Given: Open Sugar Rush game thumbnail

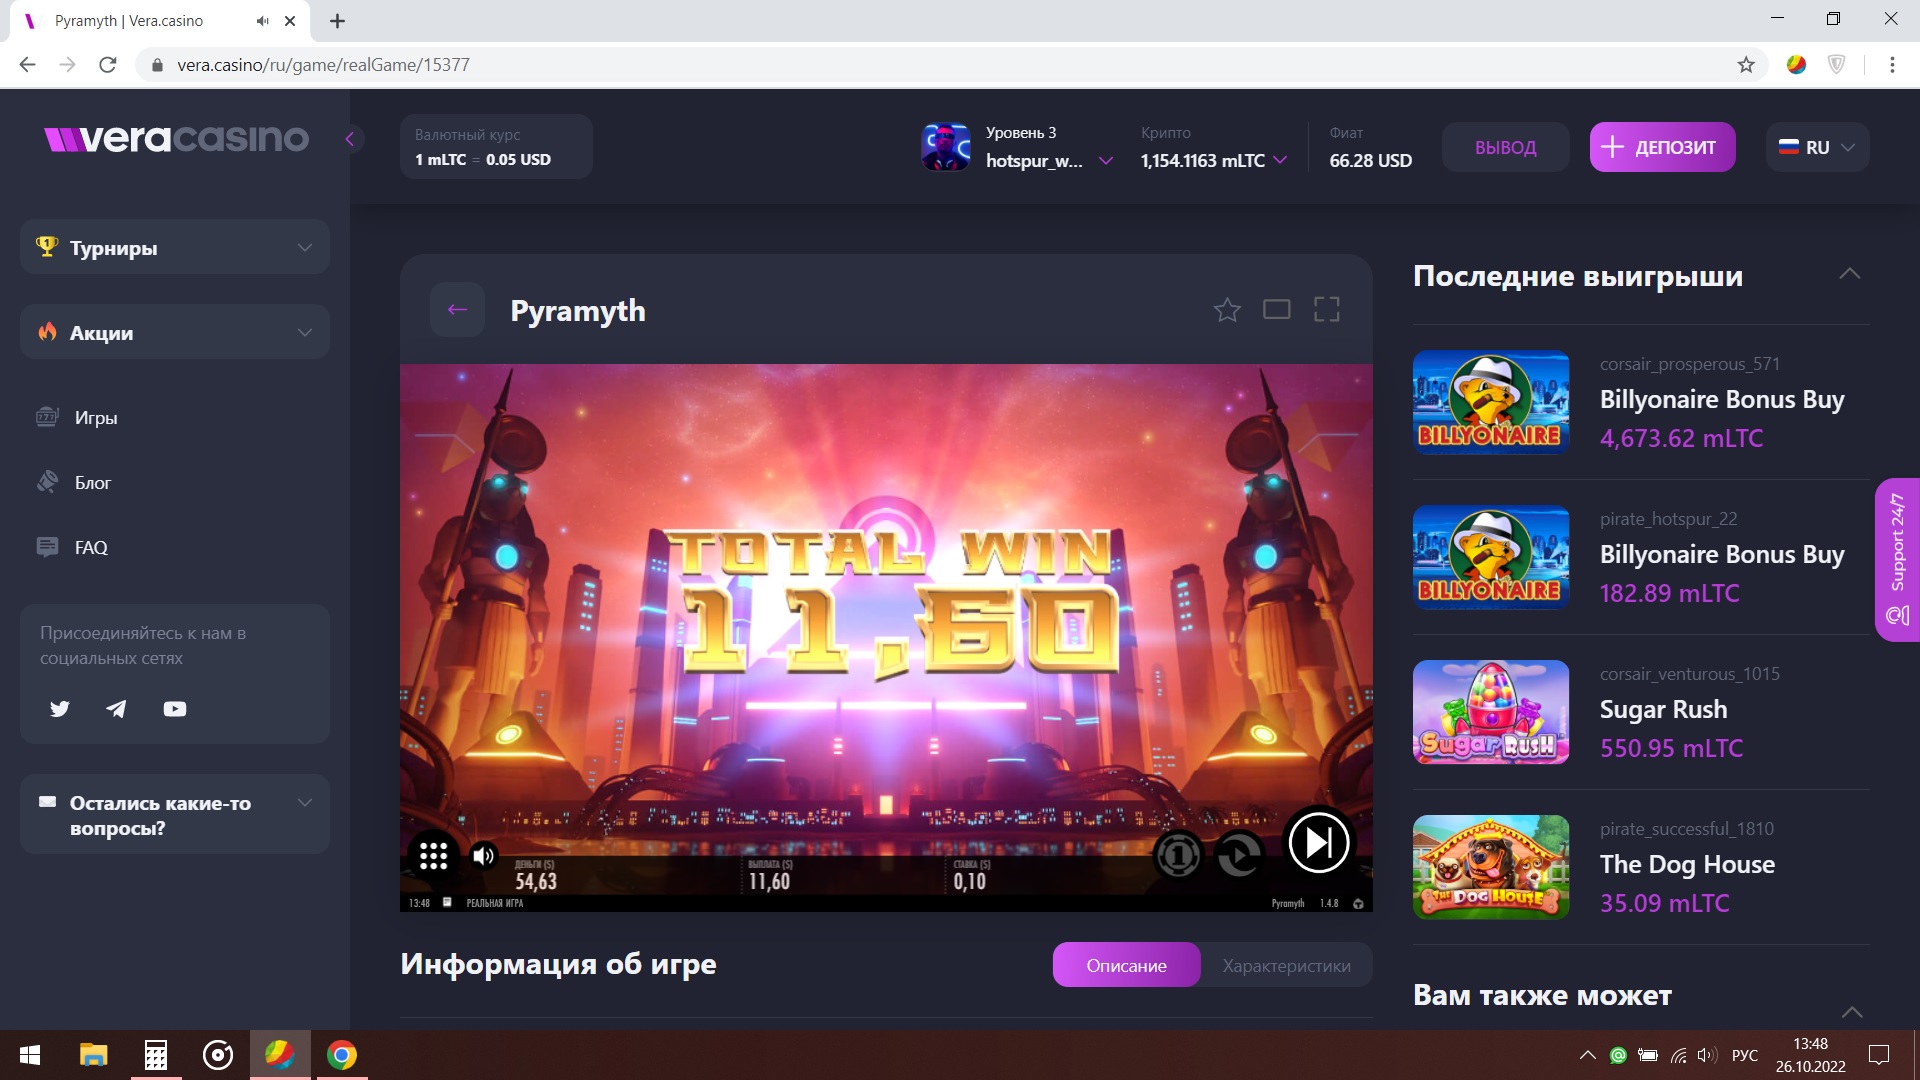Looking at the screenshot, I should (1490, 712).
